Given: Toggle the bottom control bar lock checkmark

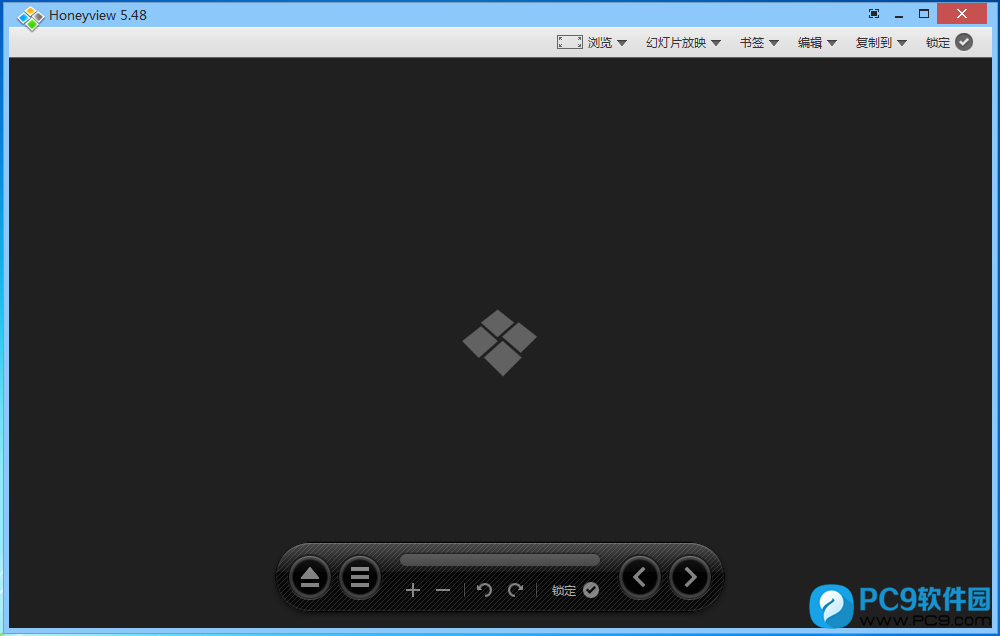Looking at the screenshot, I should tap(591, 590).
